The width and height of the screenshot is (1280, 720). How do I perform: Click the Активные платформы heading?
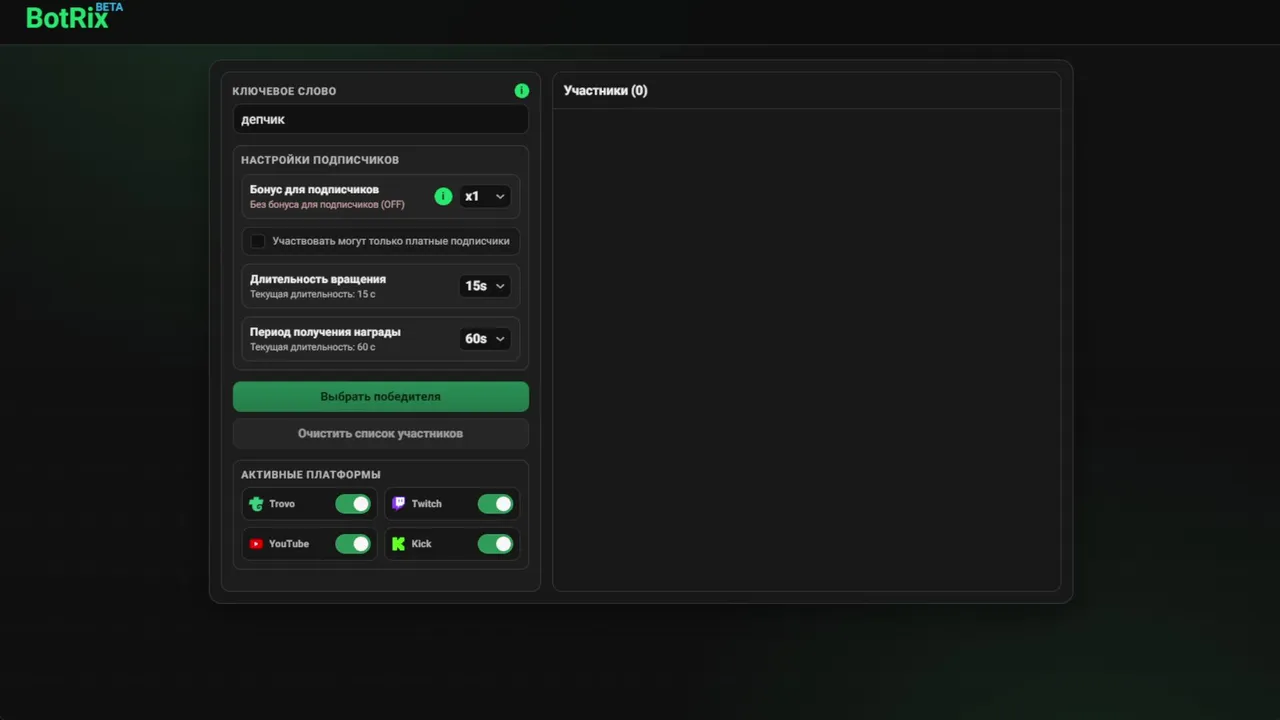click(x=311, y=475)
